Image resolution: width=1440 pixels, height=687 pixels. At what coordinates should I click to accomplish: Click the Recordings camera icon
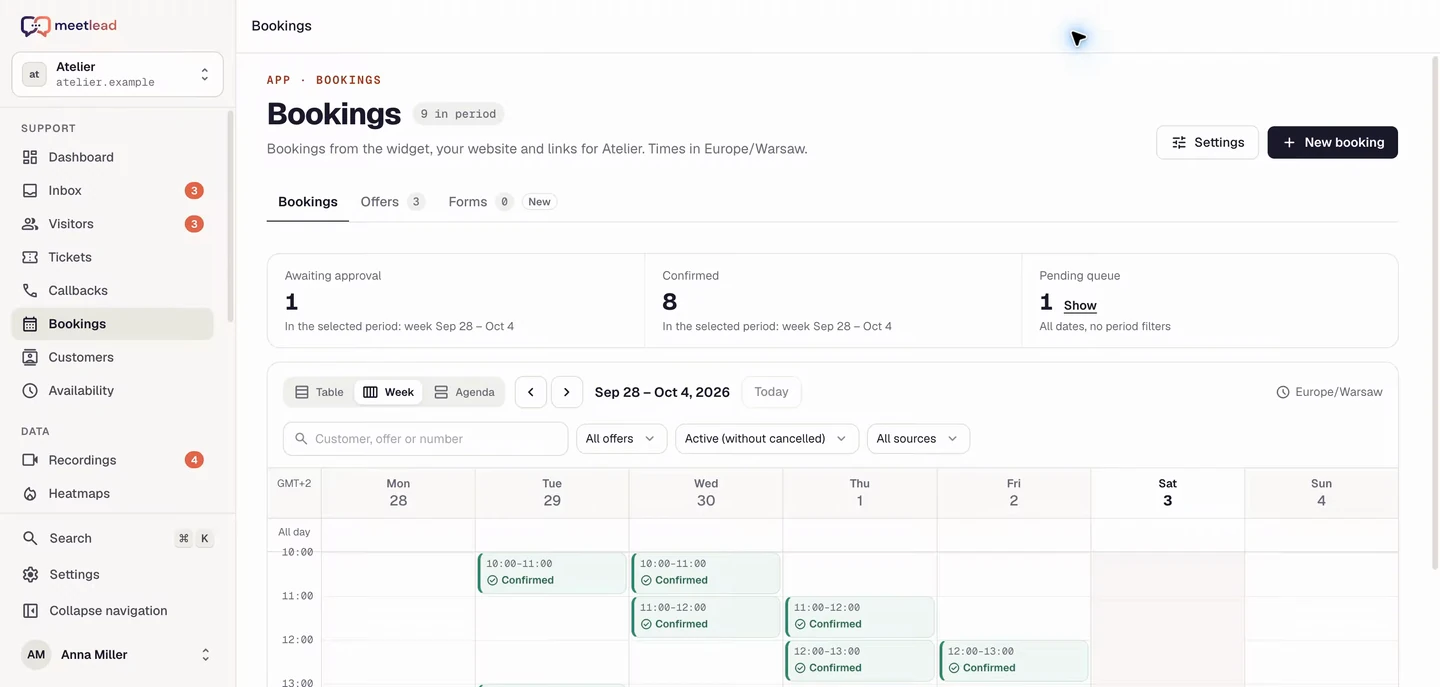(30, 460)
